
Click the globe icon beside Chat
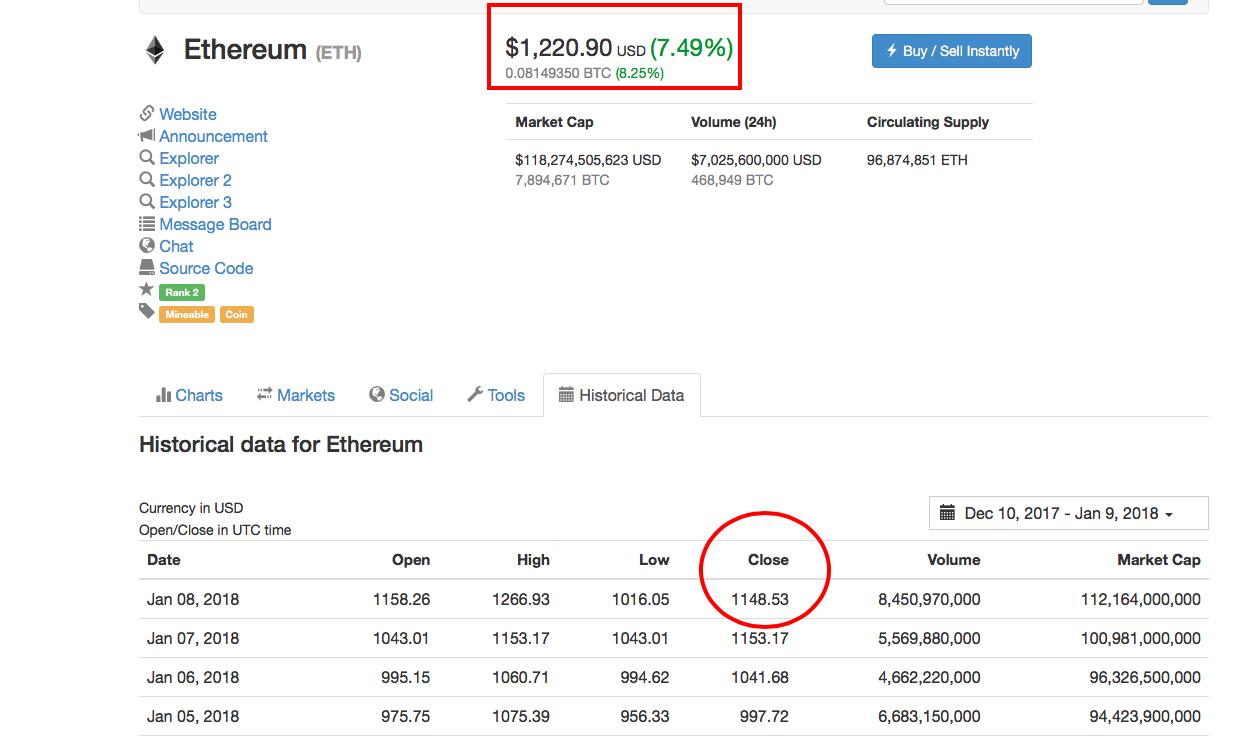point(147,245)
